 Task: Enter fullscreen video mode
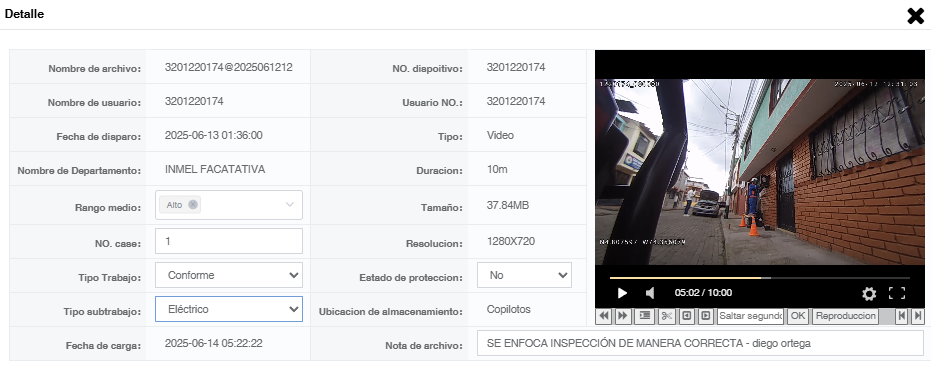[897, 293]
